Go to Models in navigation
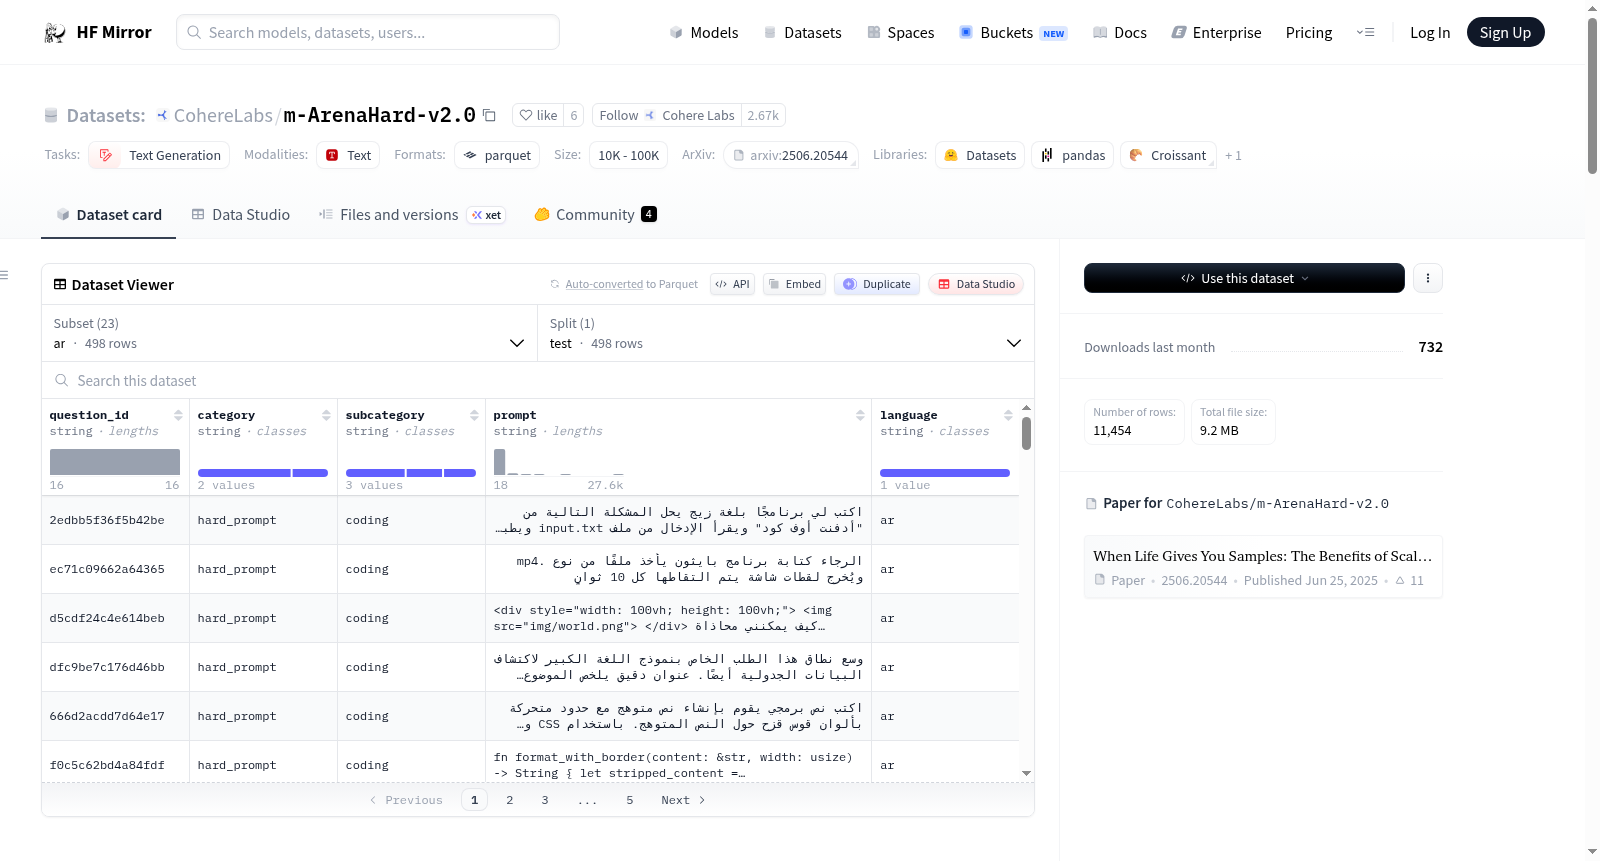 (x=704, y=33)
